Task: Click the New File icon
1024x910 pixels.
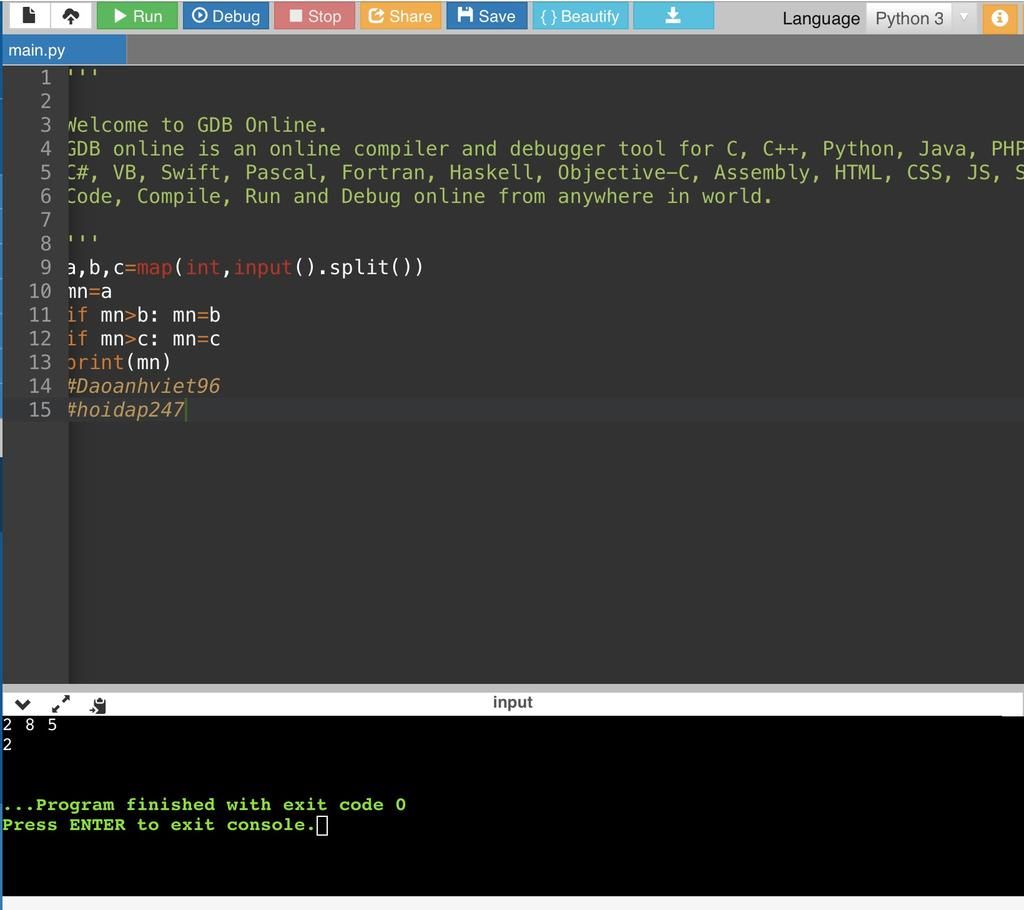Action: [x=29, y=15]
